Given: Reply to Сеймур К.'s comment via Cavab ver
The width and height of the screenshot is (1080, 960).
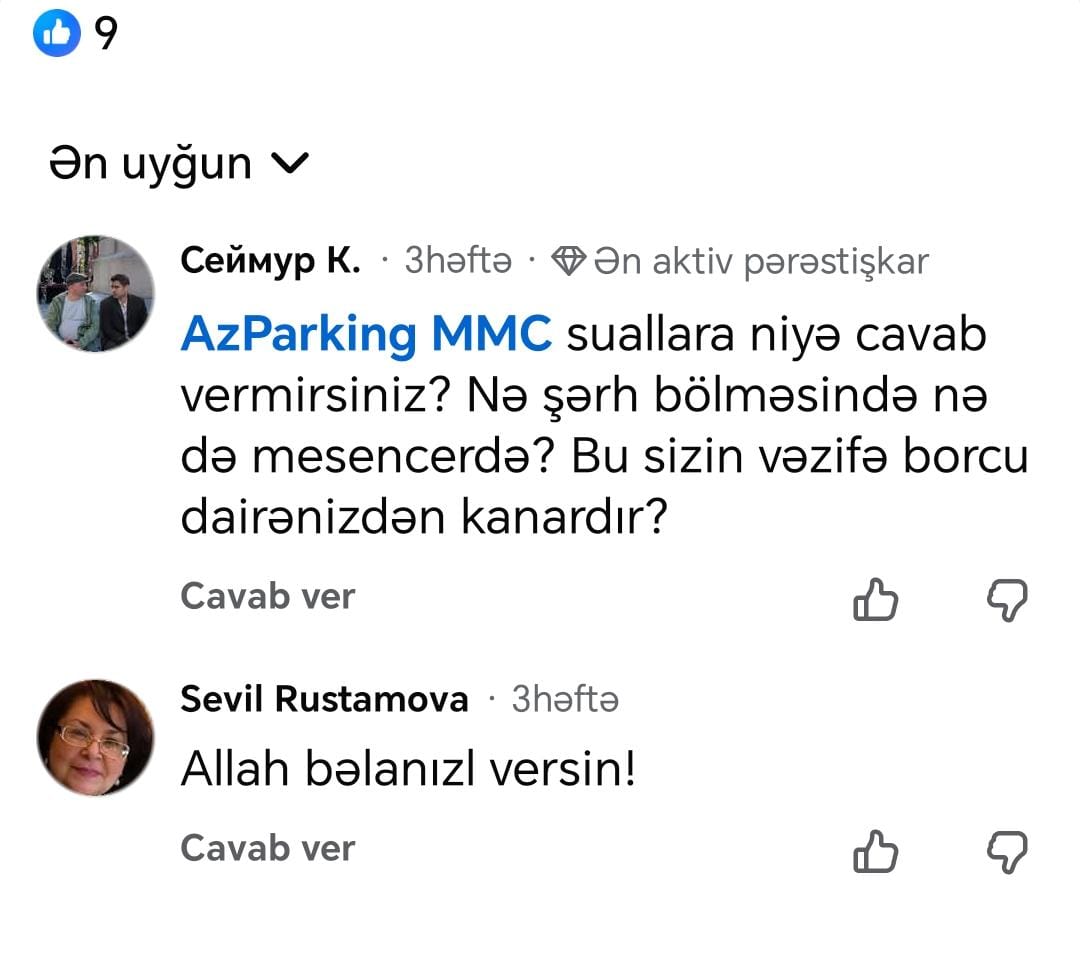Looking at the screenshot, I should coord(267,596).
